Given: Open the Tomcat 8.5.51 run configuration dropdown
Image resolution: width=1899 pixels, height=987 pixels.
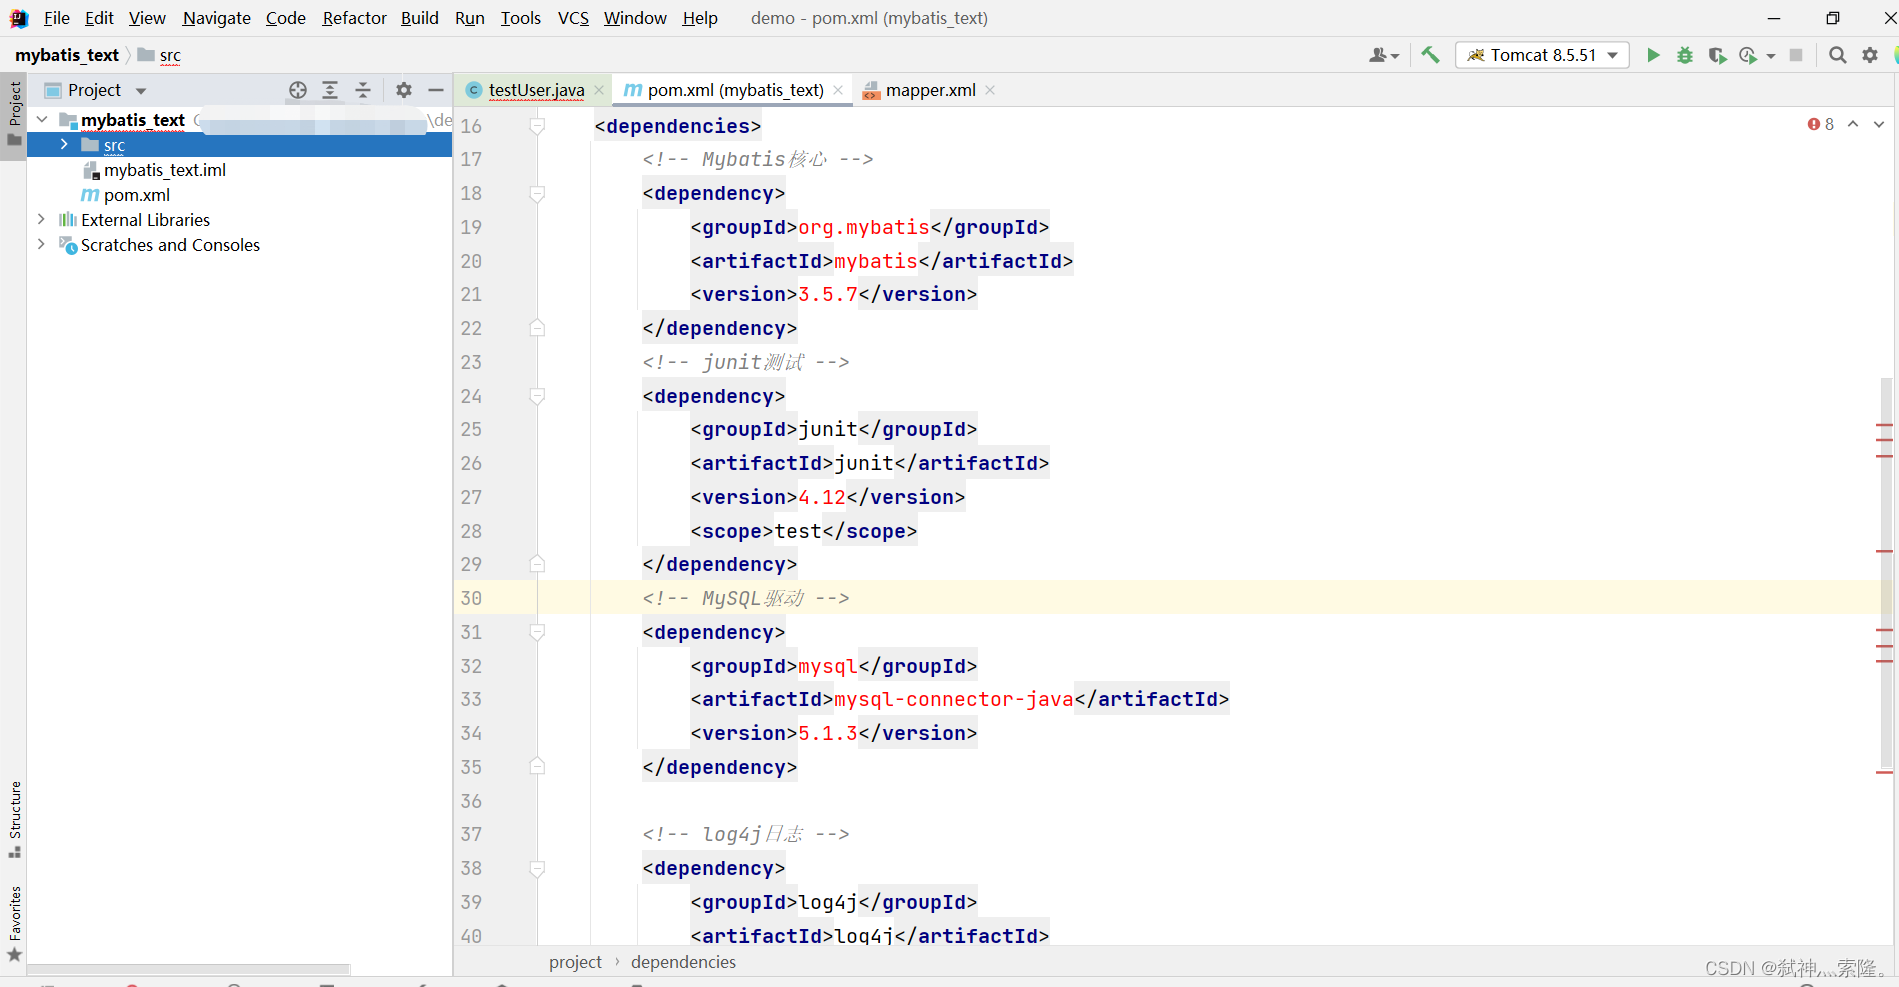Looking at the screenshot, I should (x=1542, y=55).
